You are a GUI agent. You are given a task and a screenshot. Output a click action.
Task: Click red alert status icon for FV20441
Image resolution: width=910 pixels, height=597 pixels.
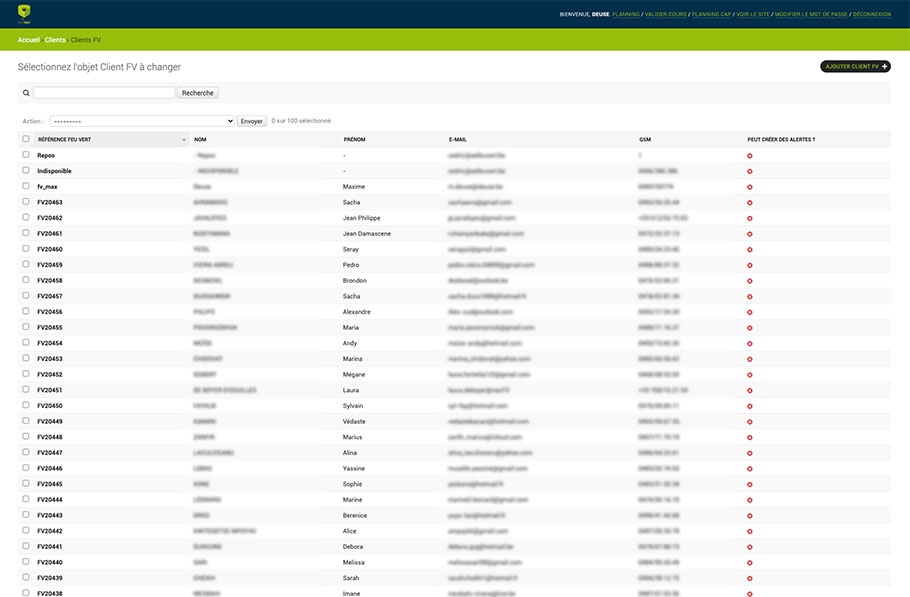click(x=750, y=548)
